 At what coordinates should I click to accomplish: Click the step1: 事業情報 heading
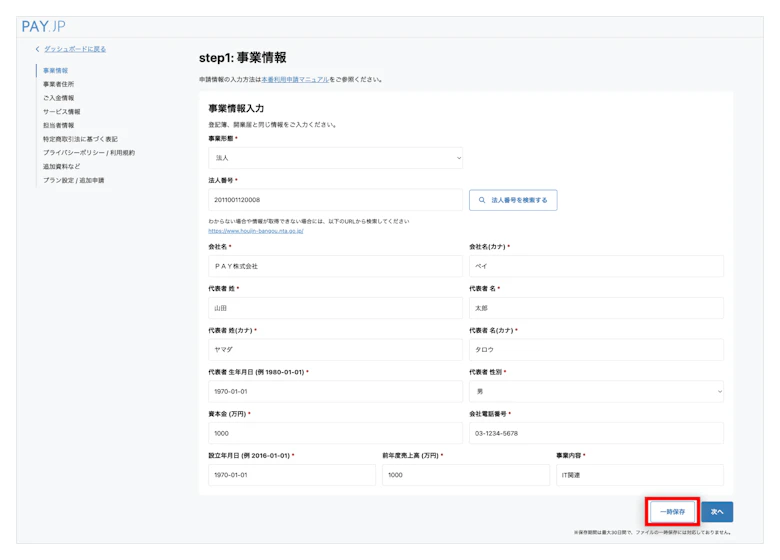point(243,58)
